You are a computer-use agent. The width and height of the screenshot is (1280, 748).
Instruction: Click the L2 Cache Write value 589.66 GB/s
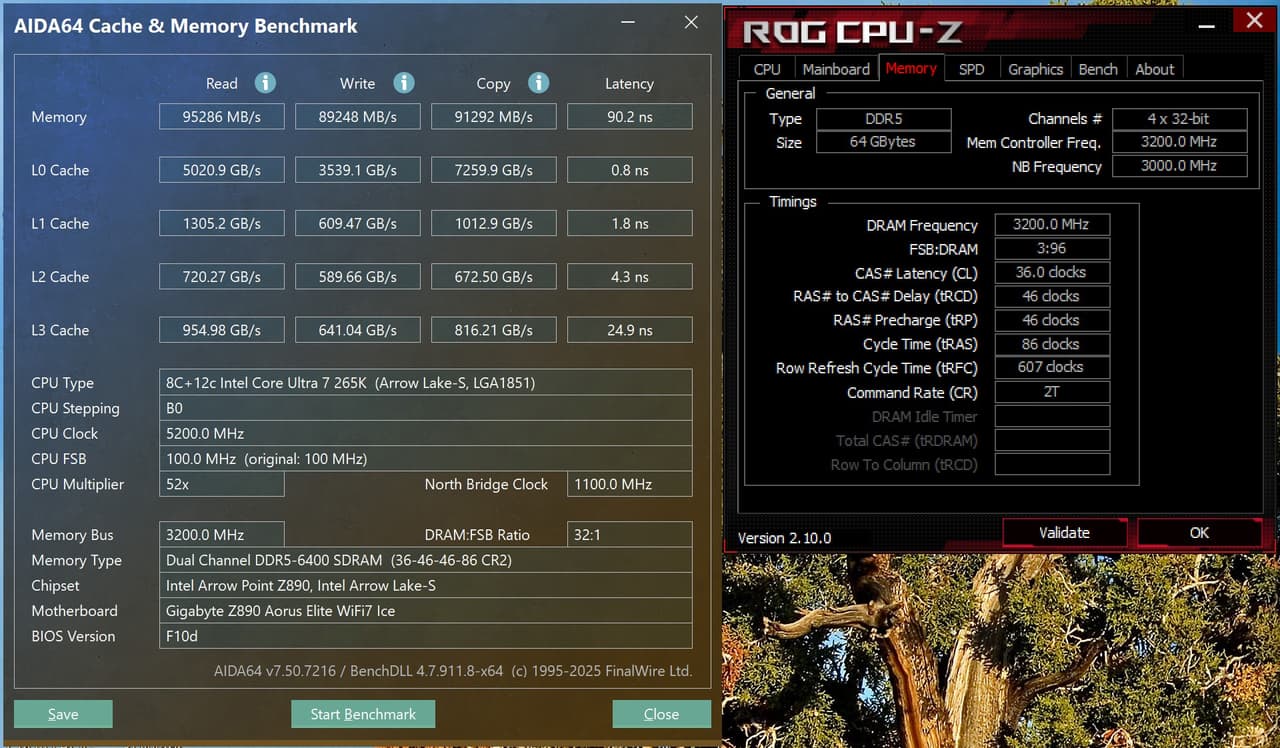358,276
